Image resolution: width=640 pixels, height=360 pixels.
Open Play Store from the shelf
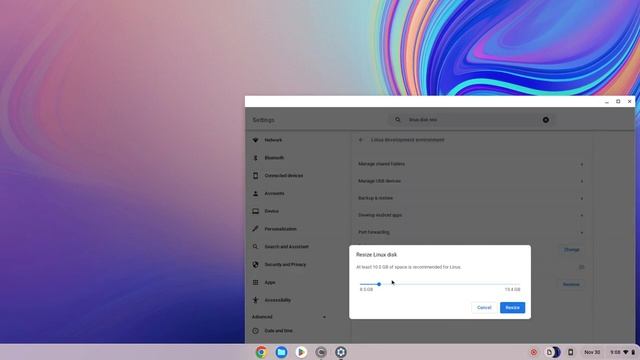301,352
